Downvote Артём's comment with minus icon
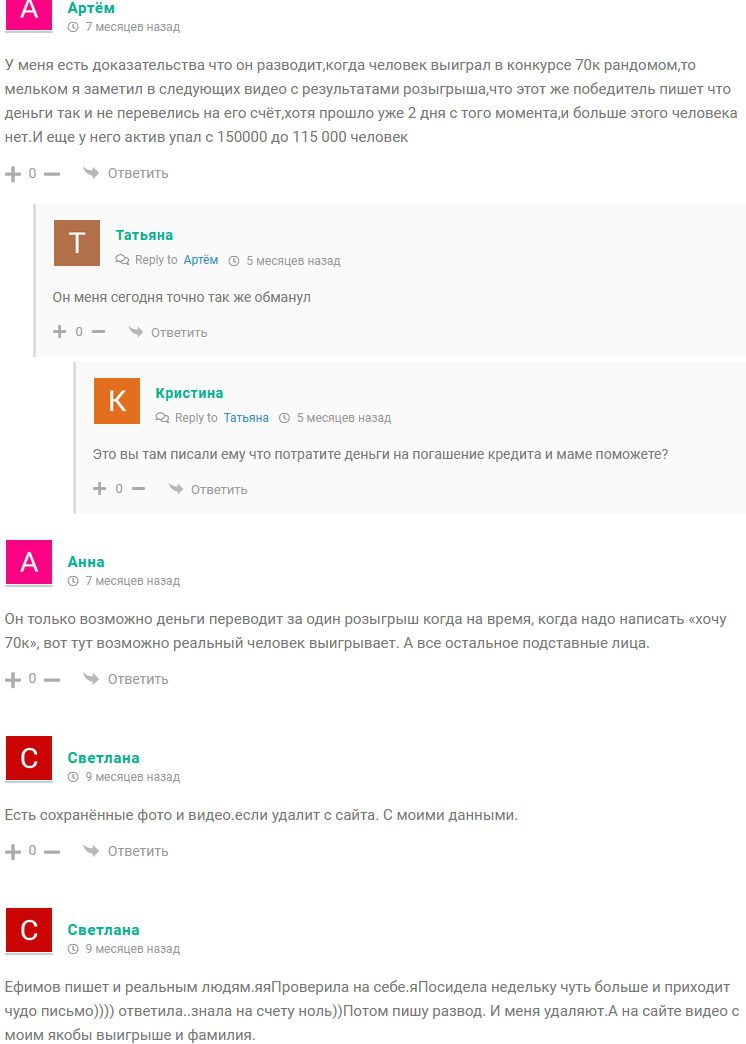Screen dimensions: 746x1044 pyautogui.click(x=52, y=174)
